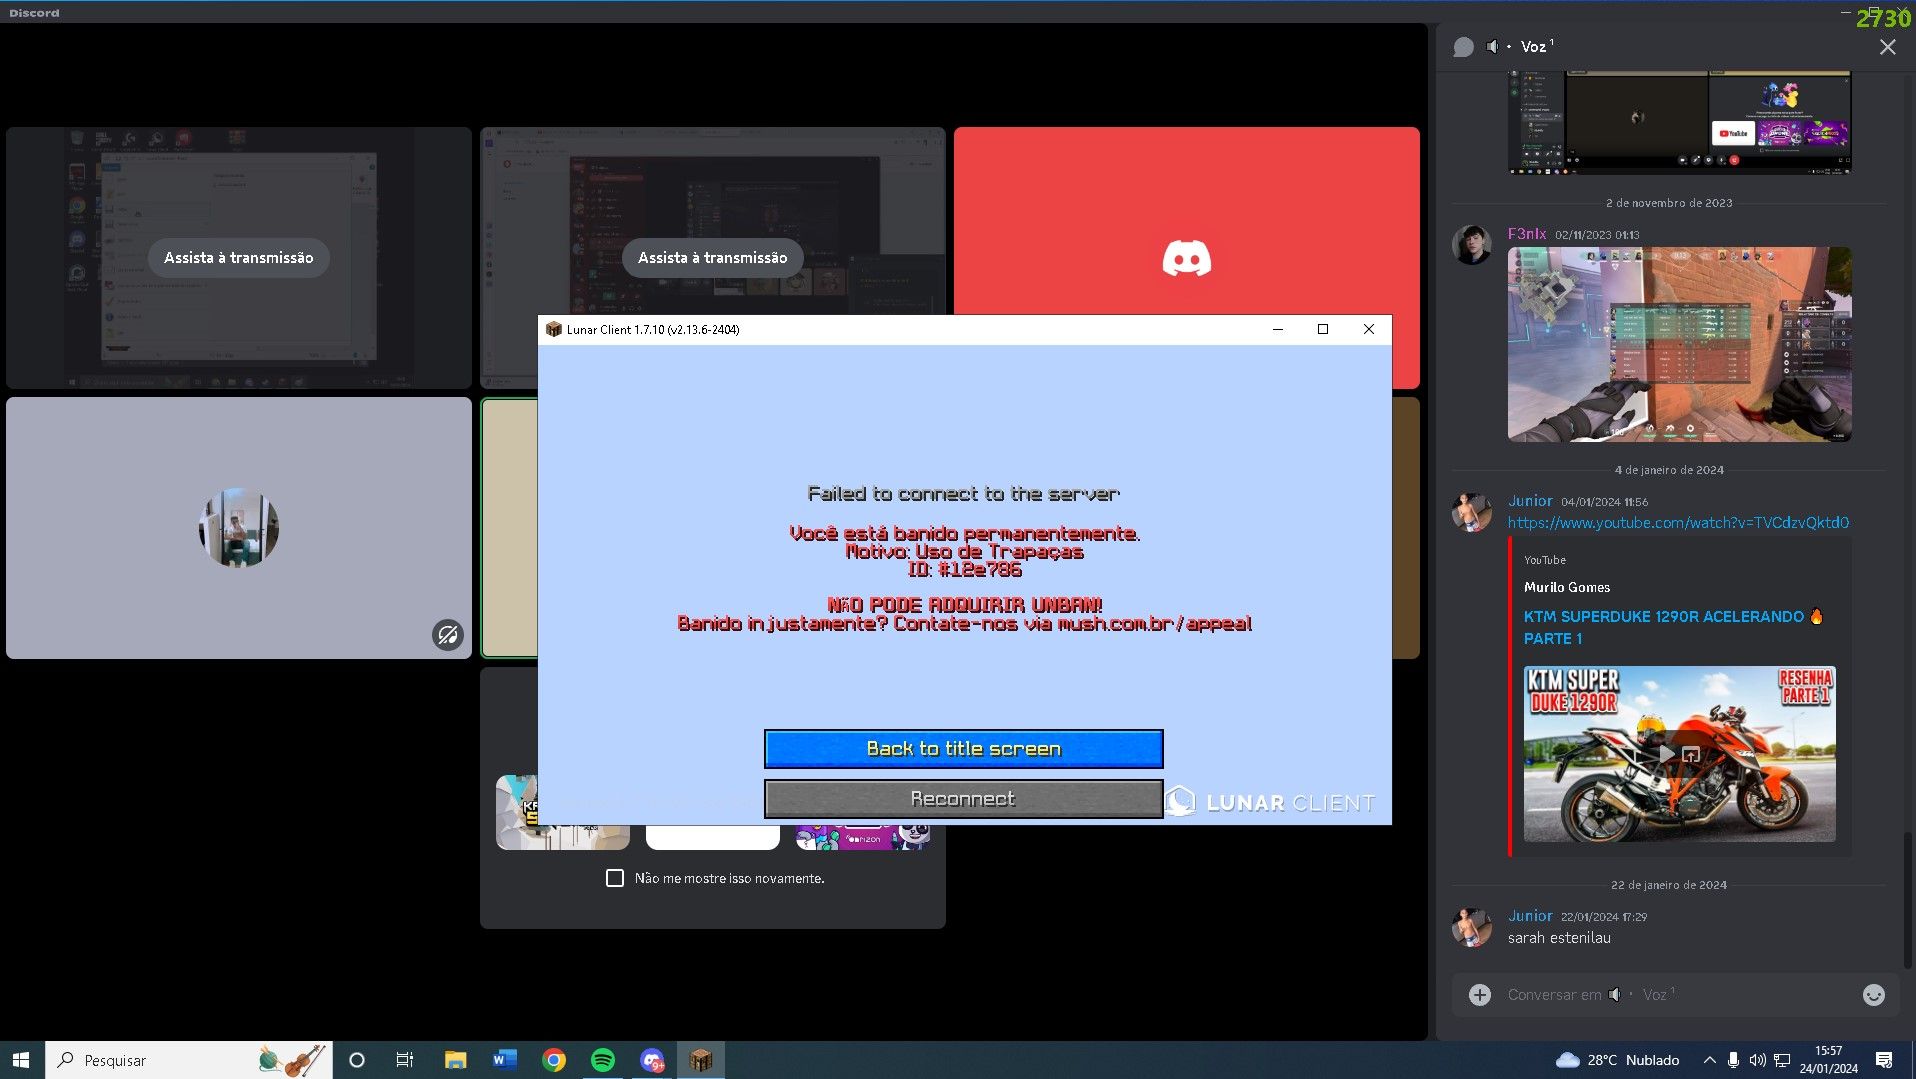The height and width of the screenshot is (1079, 1916).
Task: Open Spotify from the taskbar
Action: pos(603,1059)
